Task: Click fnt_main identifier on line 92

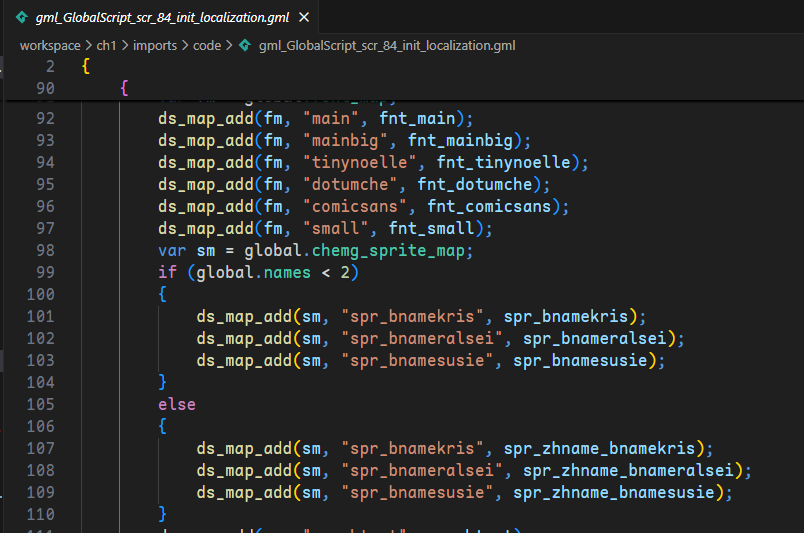Action: click(x=417, y=119)
